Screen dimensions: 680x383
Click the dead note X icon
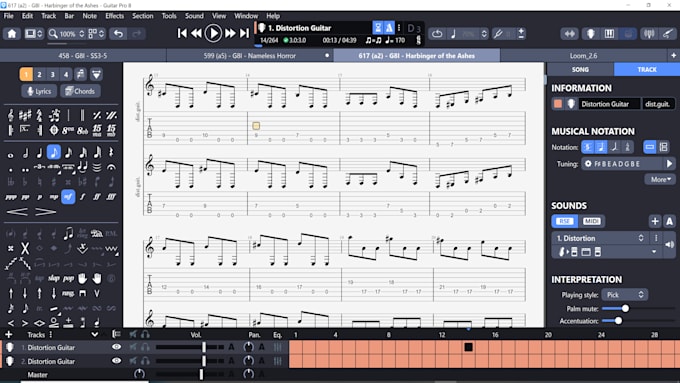tap(25, 249)
